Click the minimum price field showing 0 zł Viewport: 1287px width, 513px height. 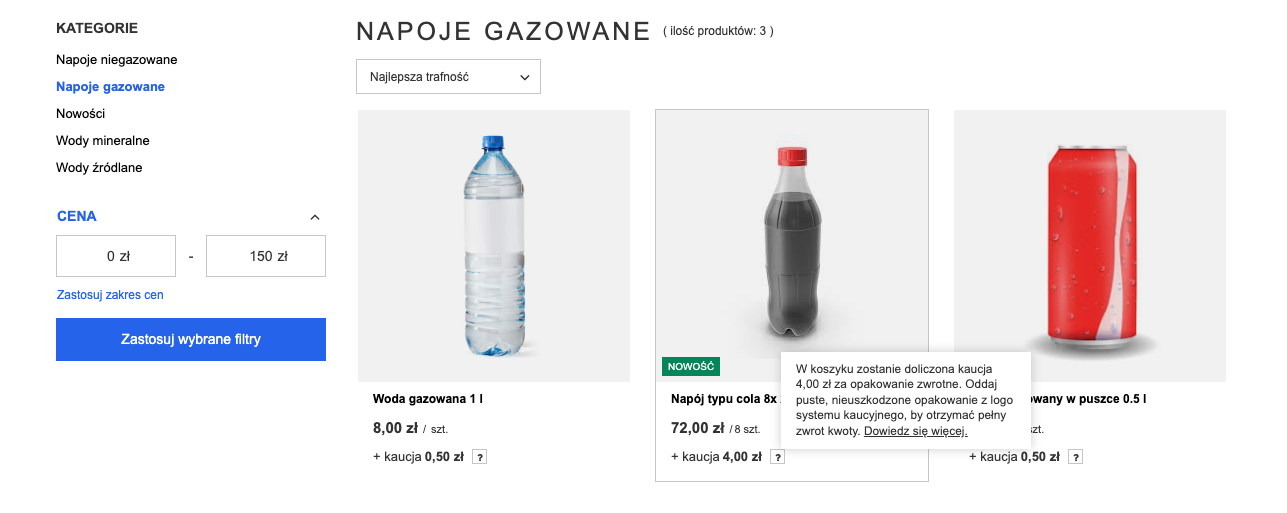click(x=116, y=256)
